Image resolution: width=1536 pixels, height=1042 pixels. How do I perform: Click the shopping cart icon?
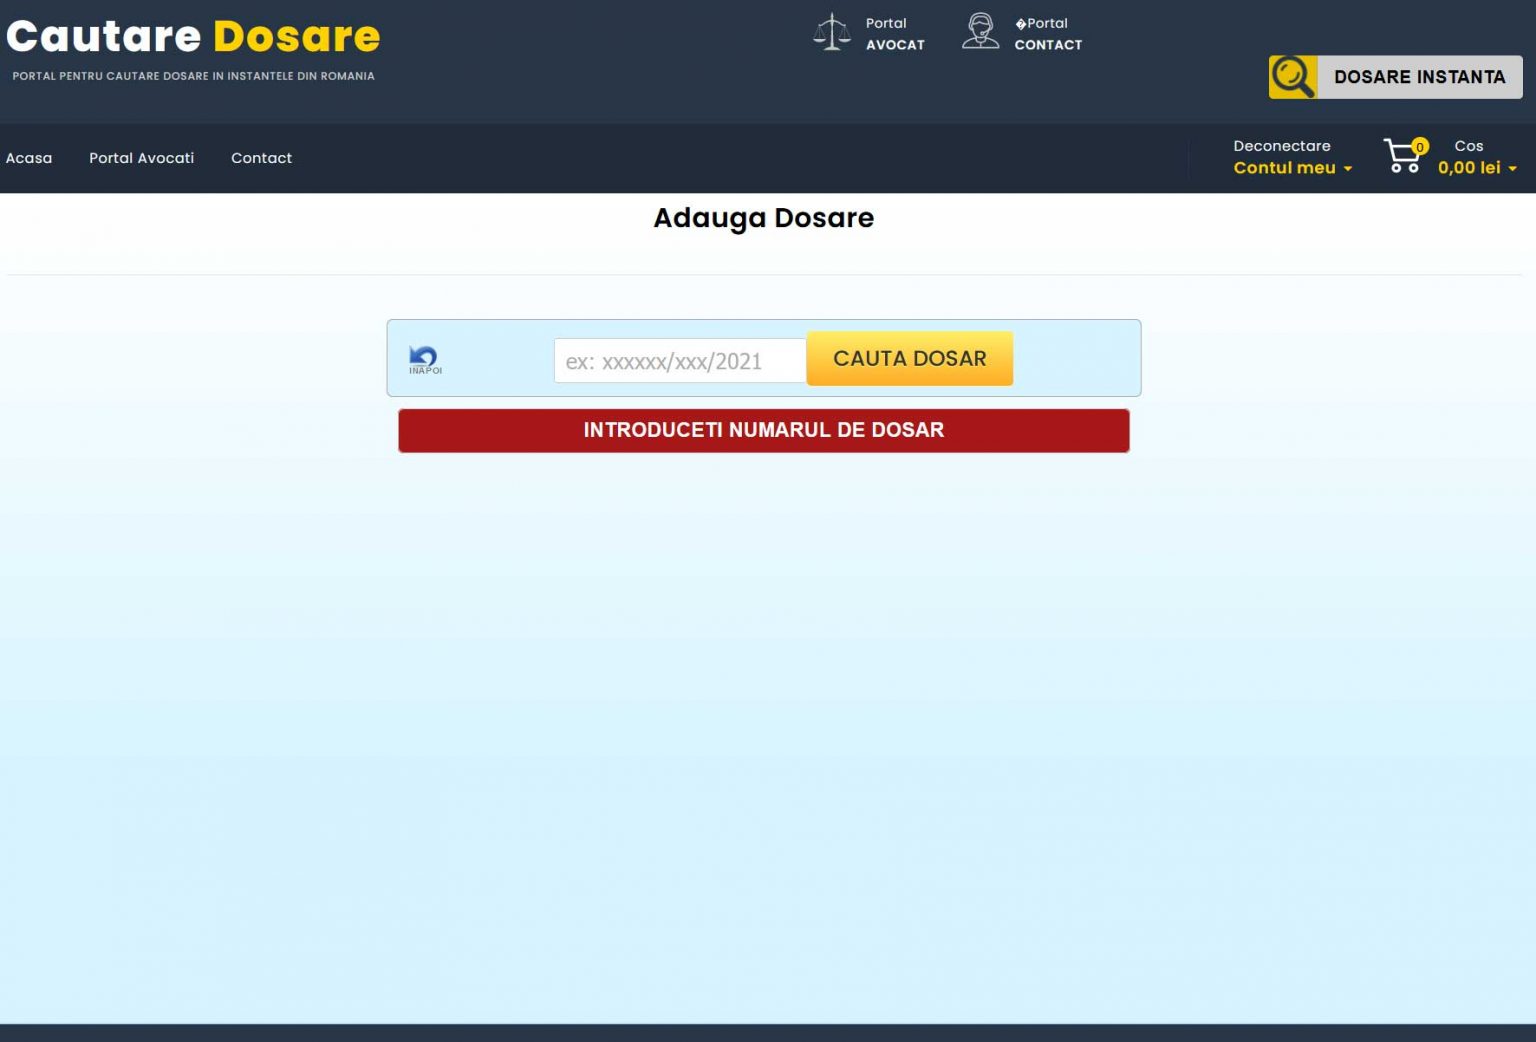click(1404, 156)
